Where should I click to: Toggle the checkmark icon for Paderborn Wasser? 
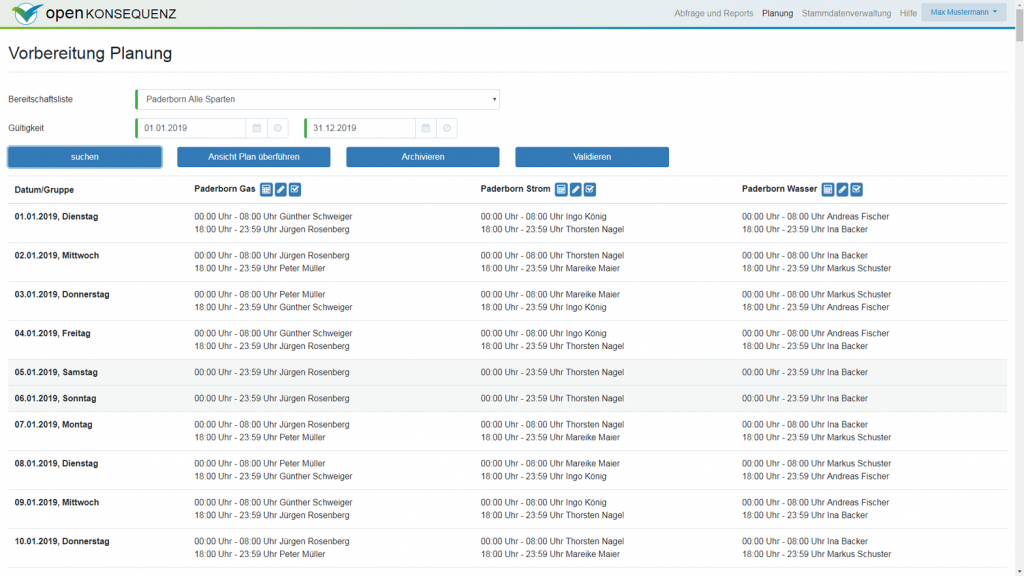pos(856,189)
